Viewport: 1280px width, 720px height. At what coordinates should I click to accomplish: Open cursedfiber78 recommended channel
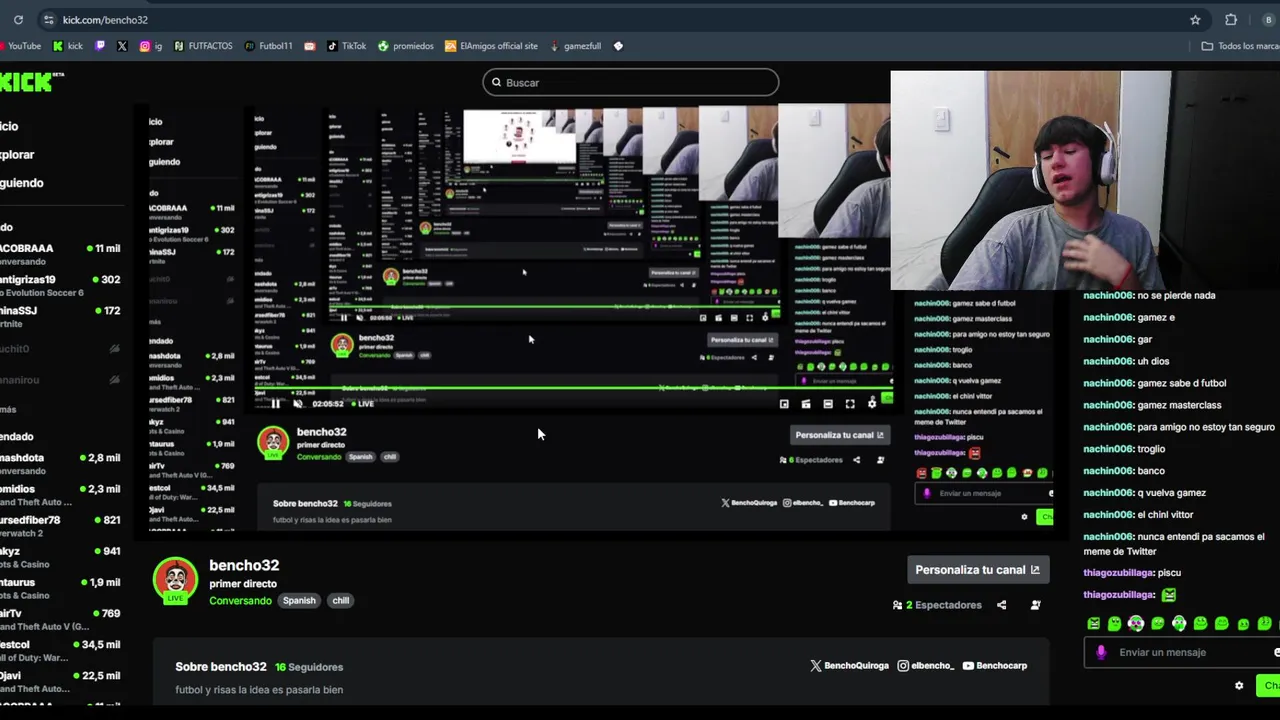tap(60, 526)
